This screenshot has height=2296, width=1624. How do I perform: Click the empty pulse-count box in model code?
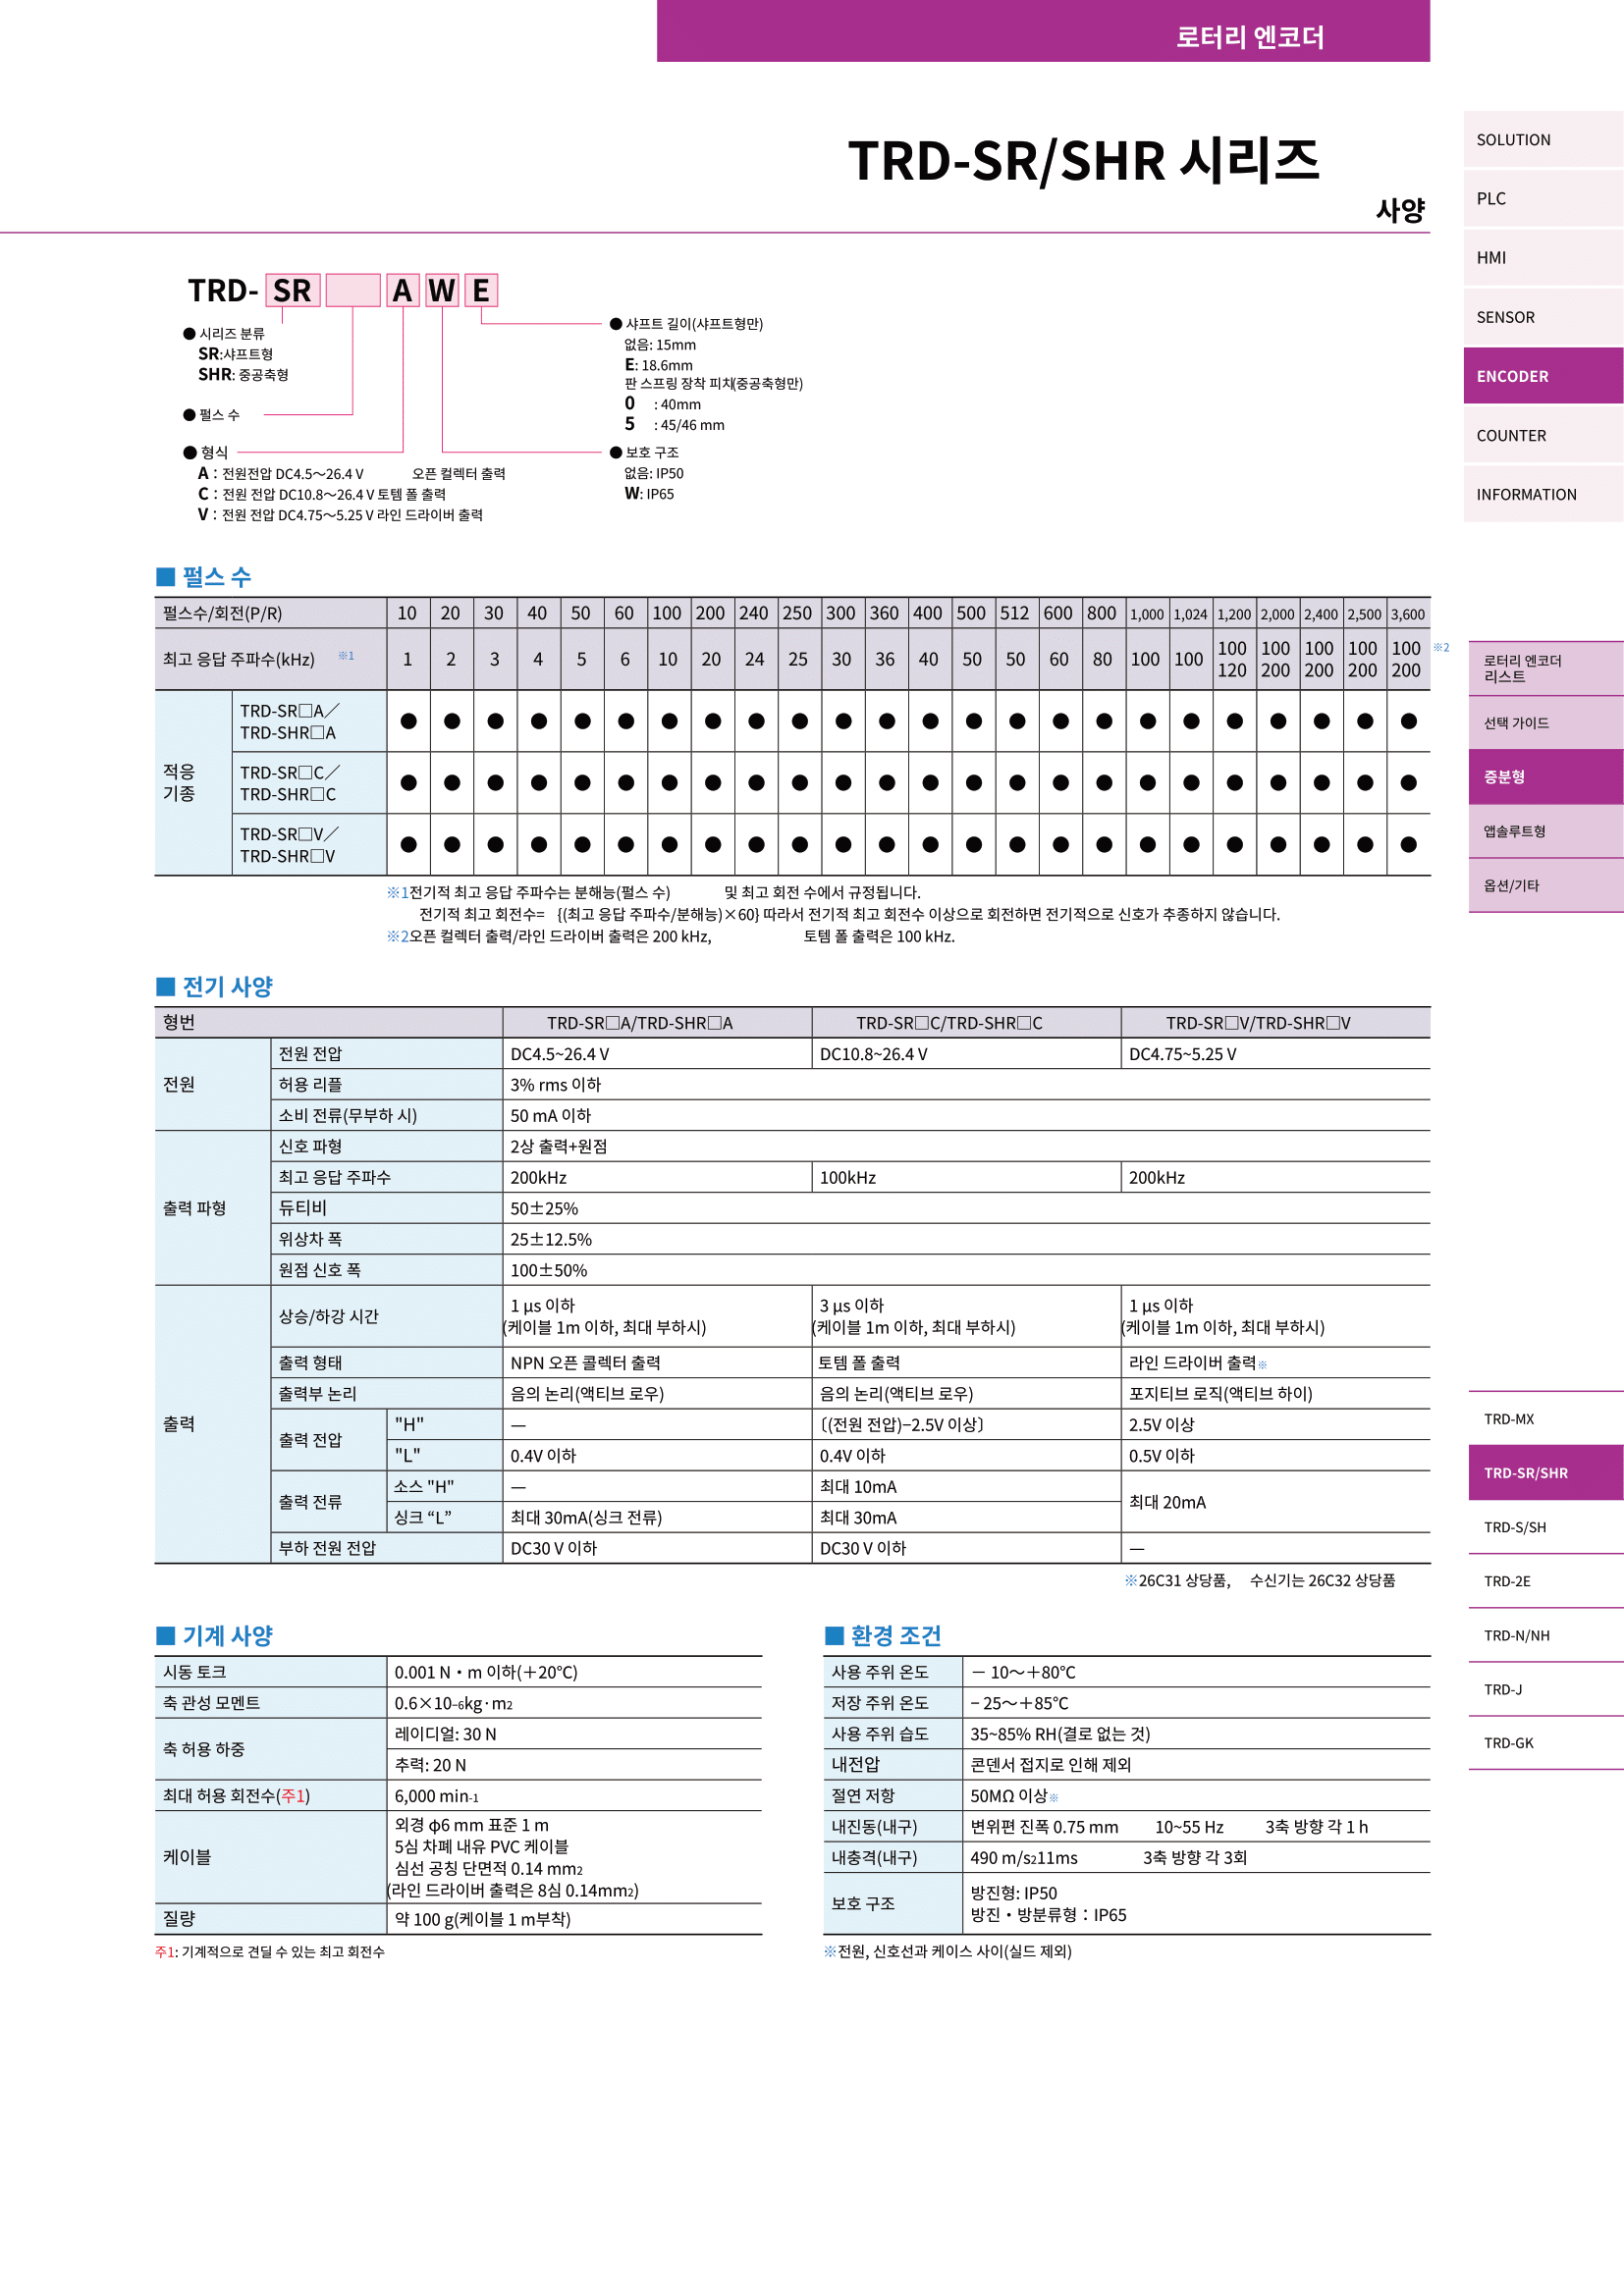tap(353, 290)
